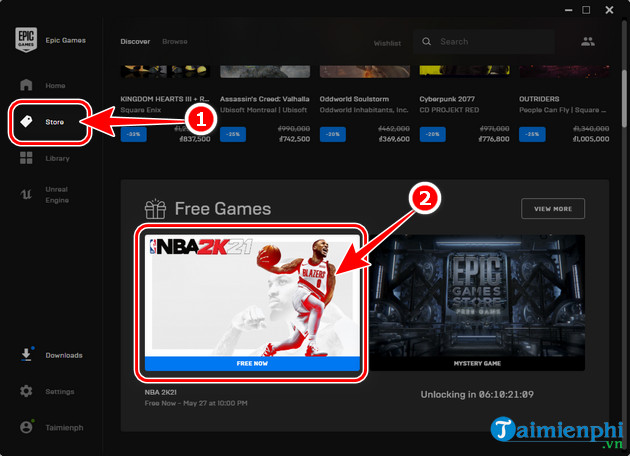
Task: Switch to the Discover tab
Action: [135, 41]
